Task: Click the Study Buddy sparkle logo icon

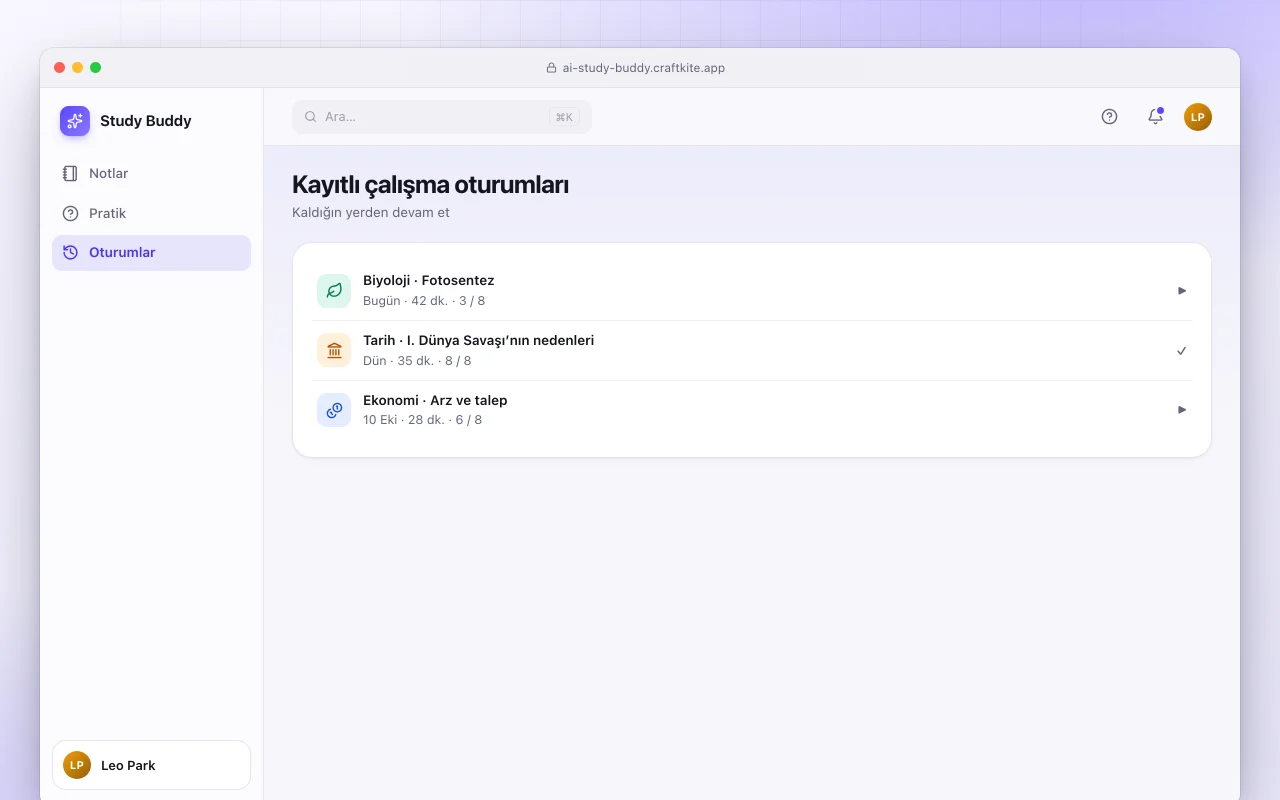Action: (x=75, y=121)
